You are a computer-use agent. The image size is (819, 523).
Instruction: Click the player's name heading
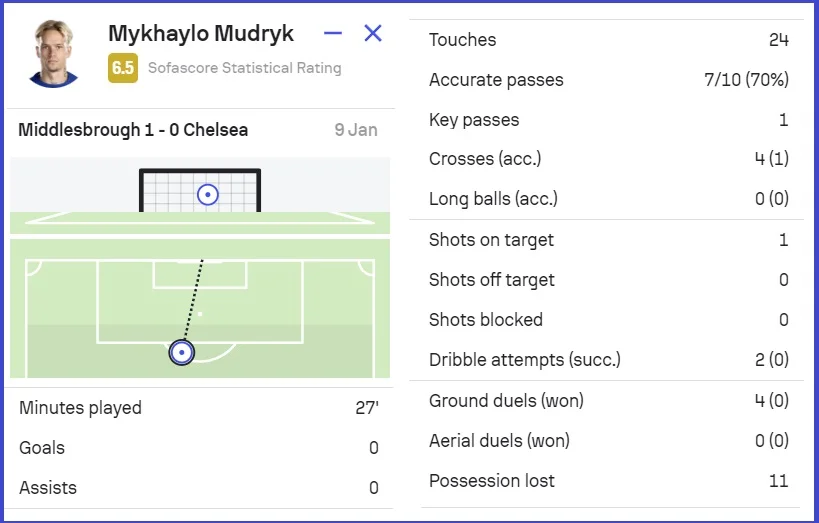[x=201, y=33]
